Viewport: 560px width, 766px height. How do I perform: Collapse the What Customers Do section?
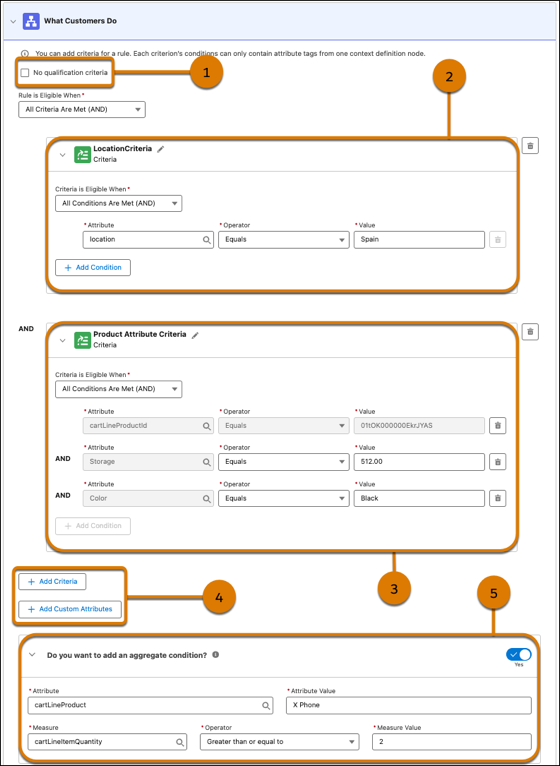coord(13,21)
